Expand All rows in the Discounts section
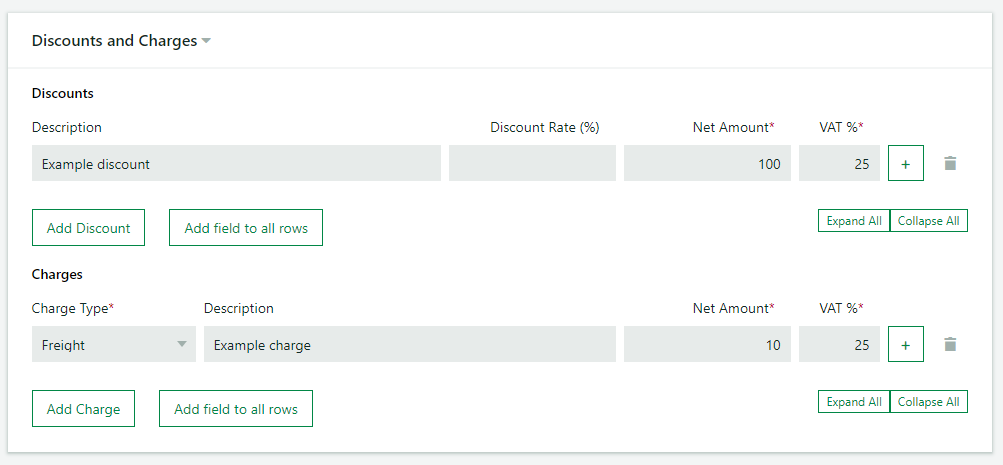The height and width of the screenshot is (465, 1003). [x=854, y=221]
